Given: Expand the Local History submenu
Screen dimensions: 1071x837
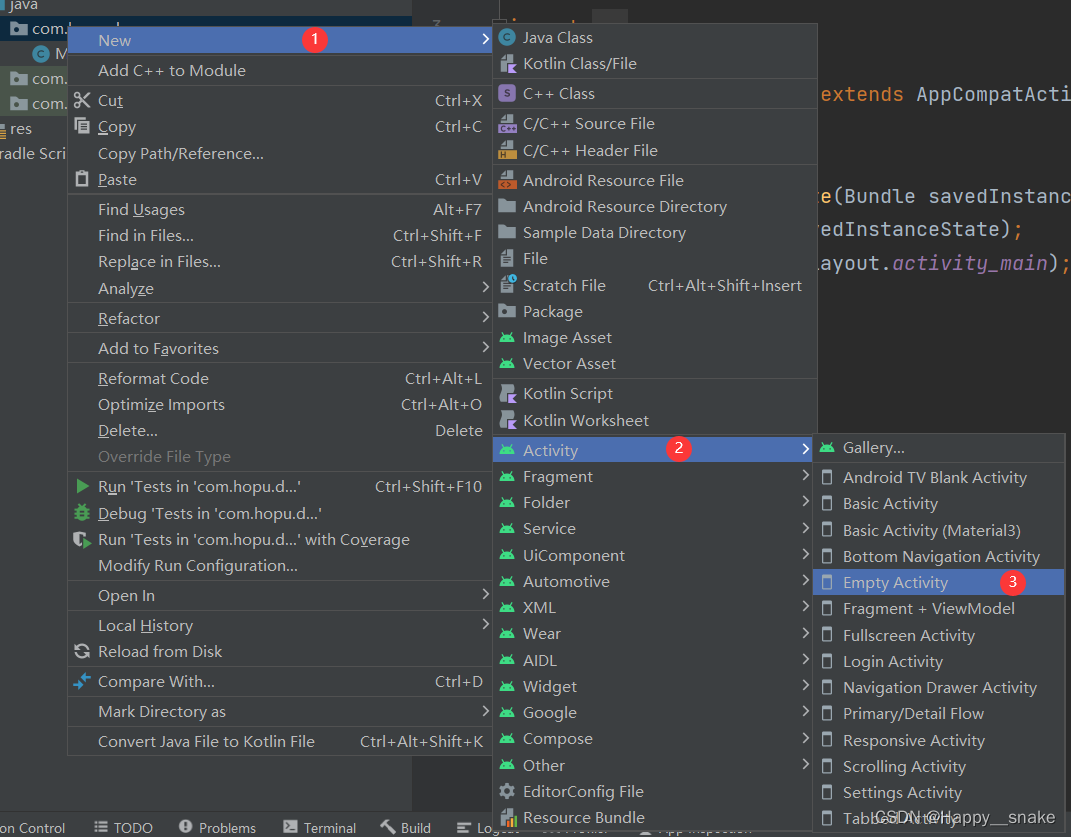Looking at the screenshot, I should coord(486,625).
